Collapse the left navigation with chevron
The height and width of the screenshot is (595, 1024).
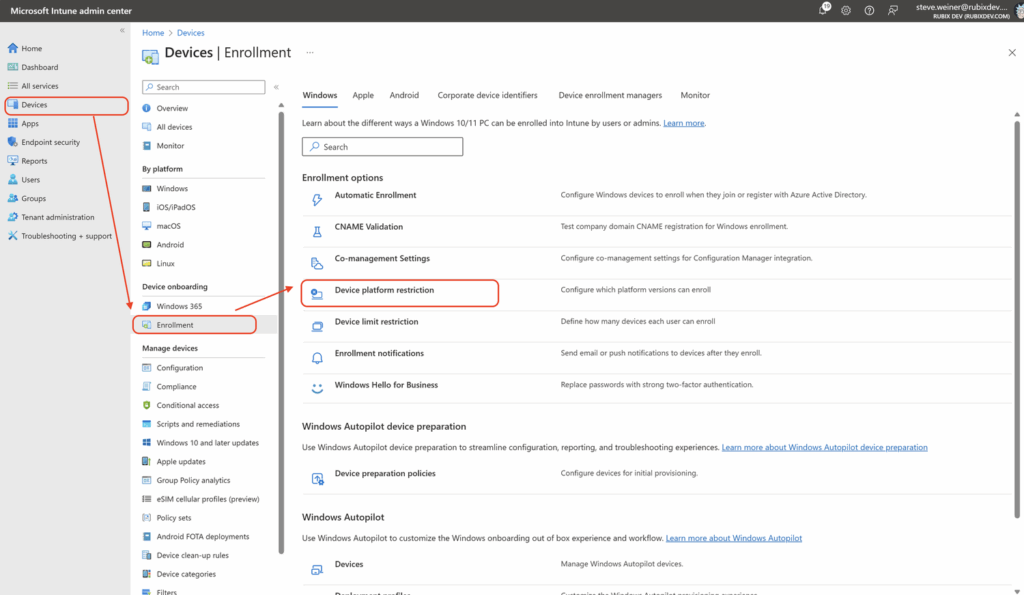tap(122, 30)
